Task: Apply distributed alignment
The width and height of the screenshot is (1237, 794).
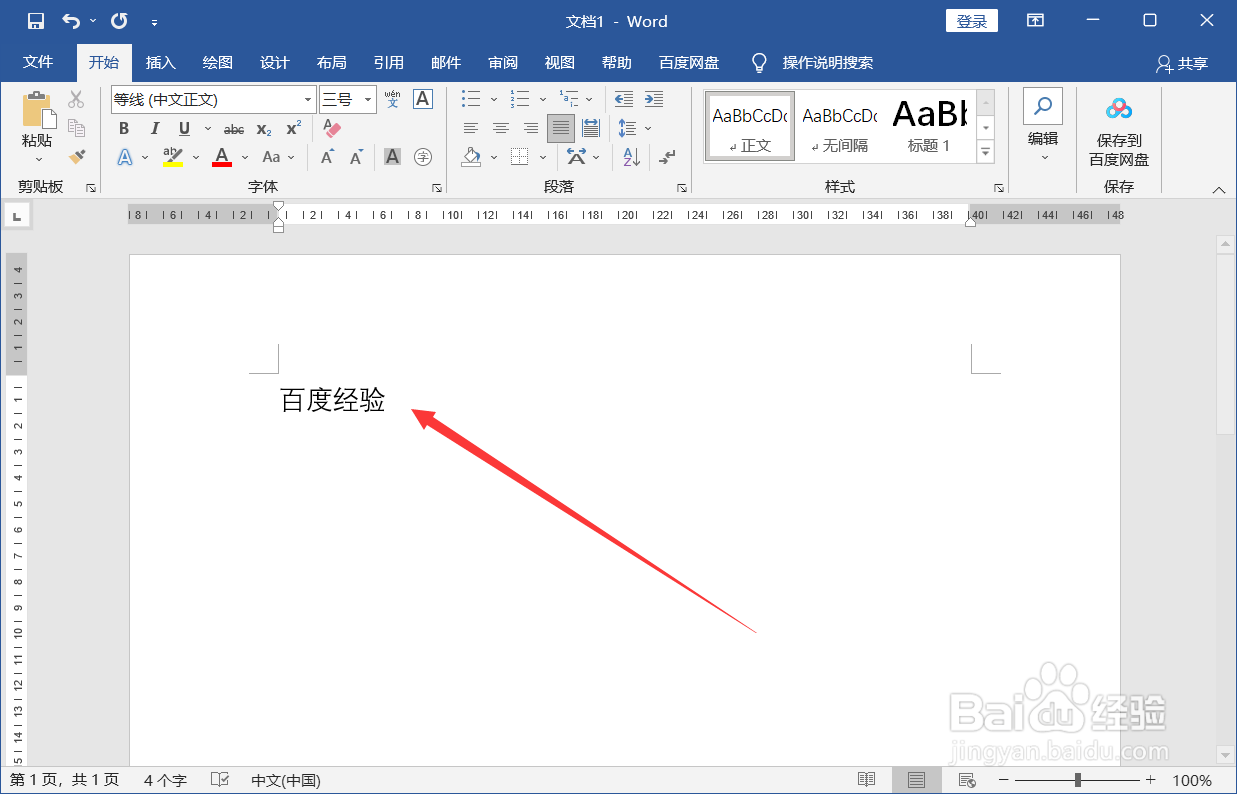Action: pos(591,128)
